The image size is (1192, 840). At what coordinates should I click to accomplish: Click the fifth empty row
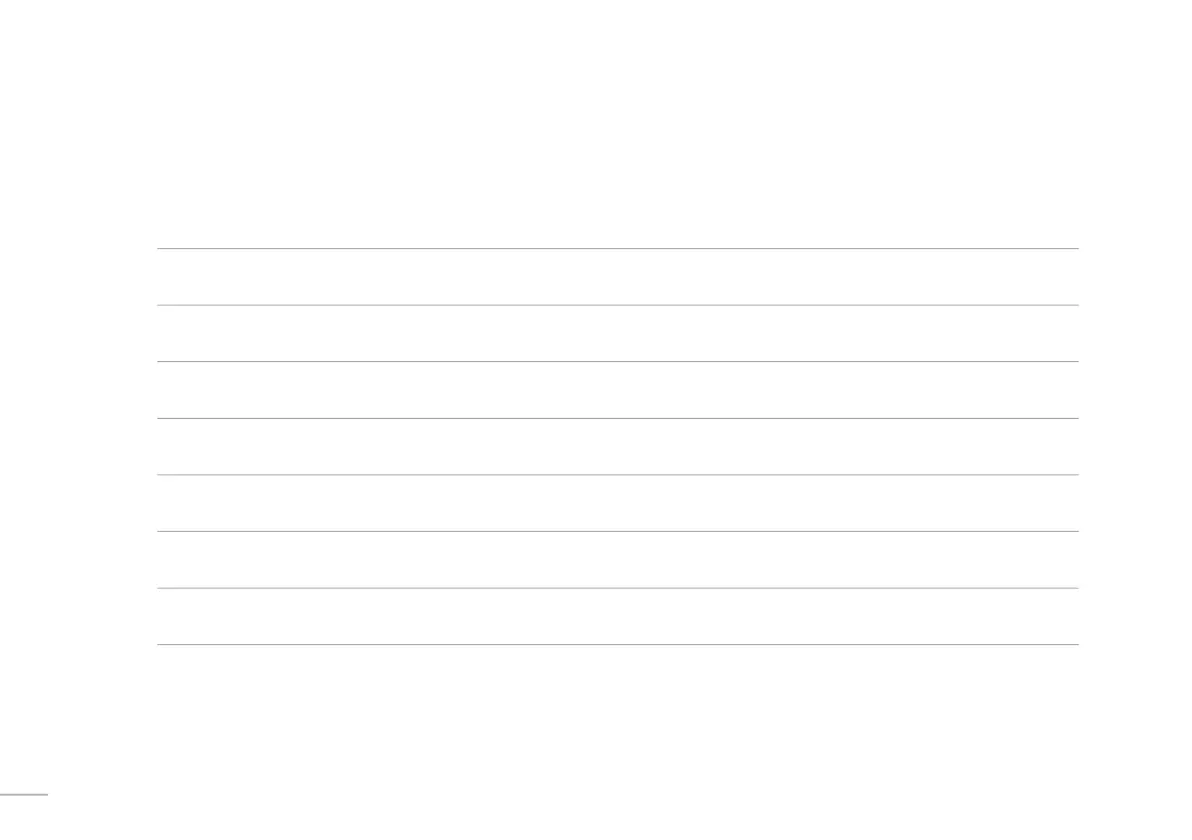coord(617,503)
